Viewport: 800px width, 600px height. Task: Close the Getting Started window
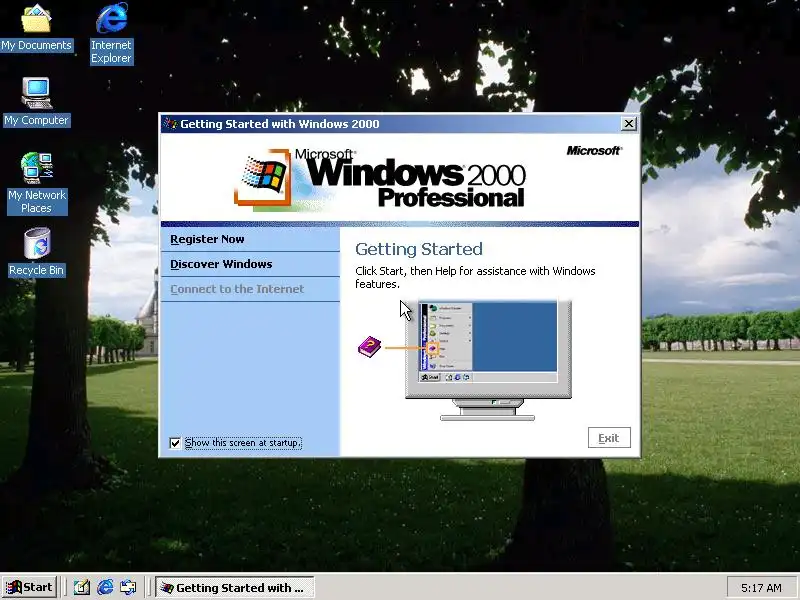pos(629,123)
